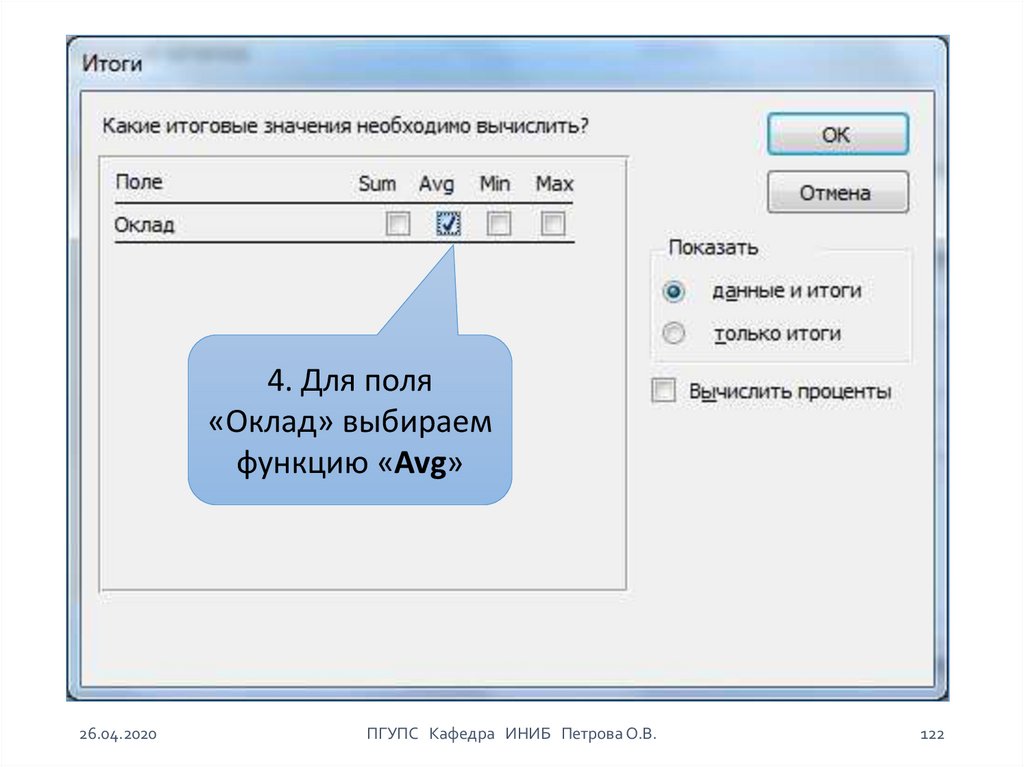The height and width of the screenshot is (767, 1024).
Task: Select the Оклад field row label
Action: 145,225
